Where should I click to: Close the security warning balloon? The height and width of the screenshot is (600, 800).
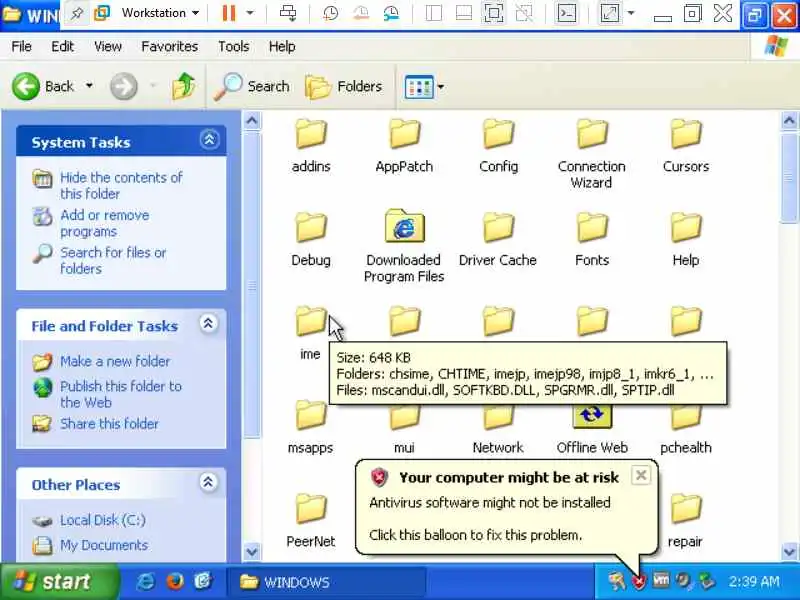641,476
